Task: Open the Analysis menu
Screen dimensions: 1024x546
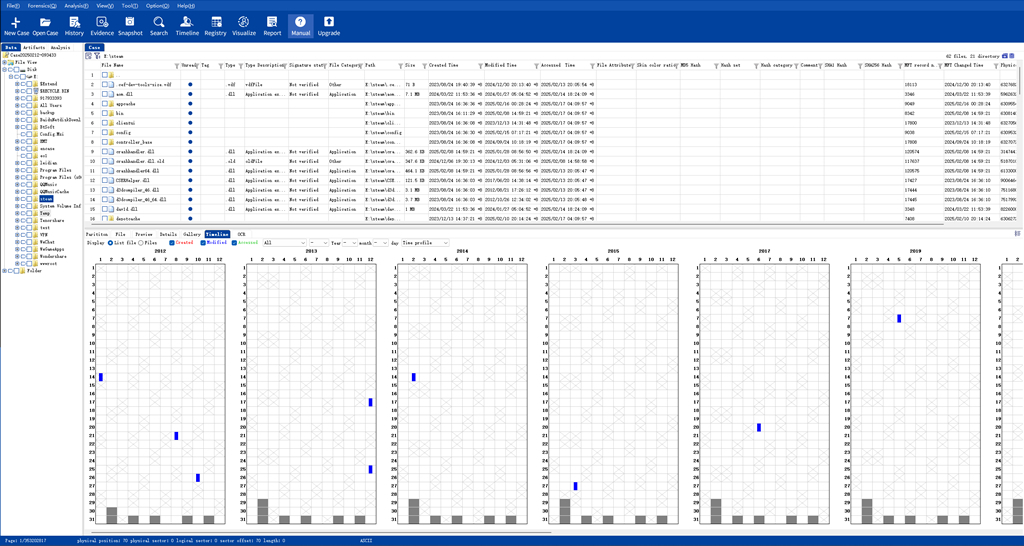Action: (76, 5)
